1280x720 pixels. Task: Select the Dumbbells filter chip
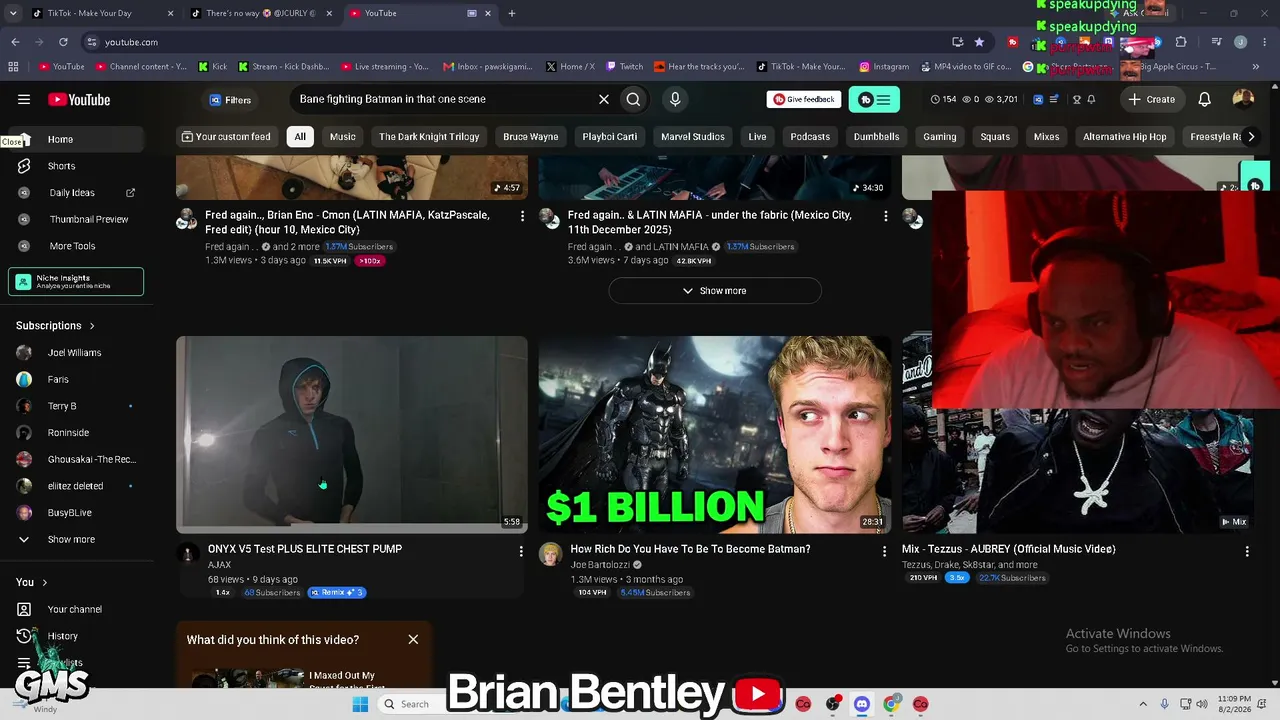(877, 136)
